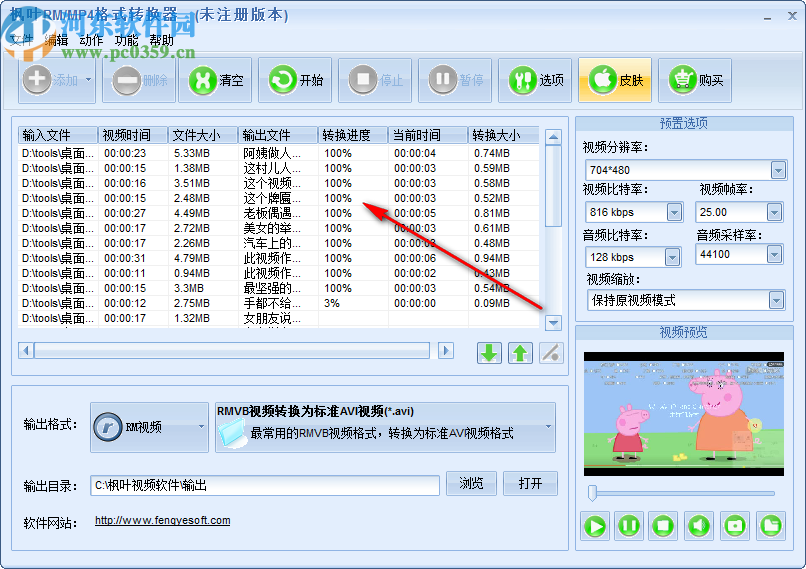The width and height of the screenshot is (806, 569).
Task: Start conversion with the 开始 button
Action: tap(295, 80)
